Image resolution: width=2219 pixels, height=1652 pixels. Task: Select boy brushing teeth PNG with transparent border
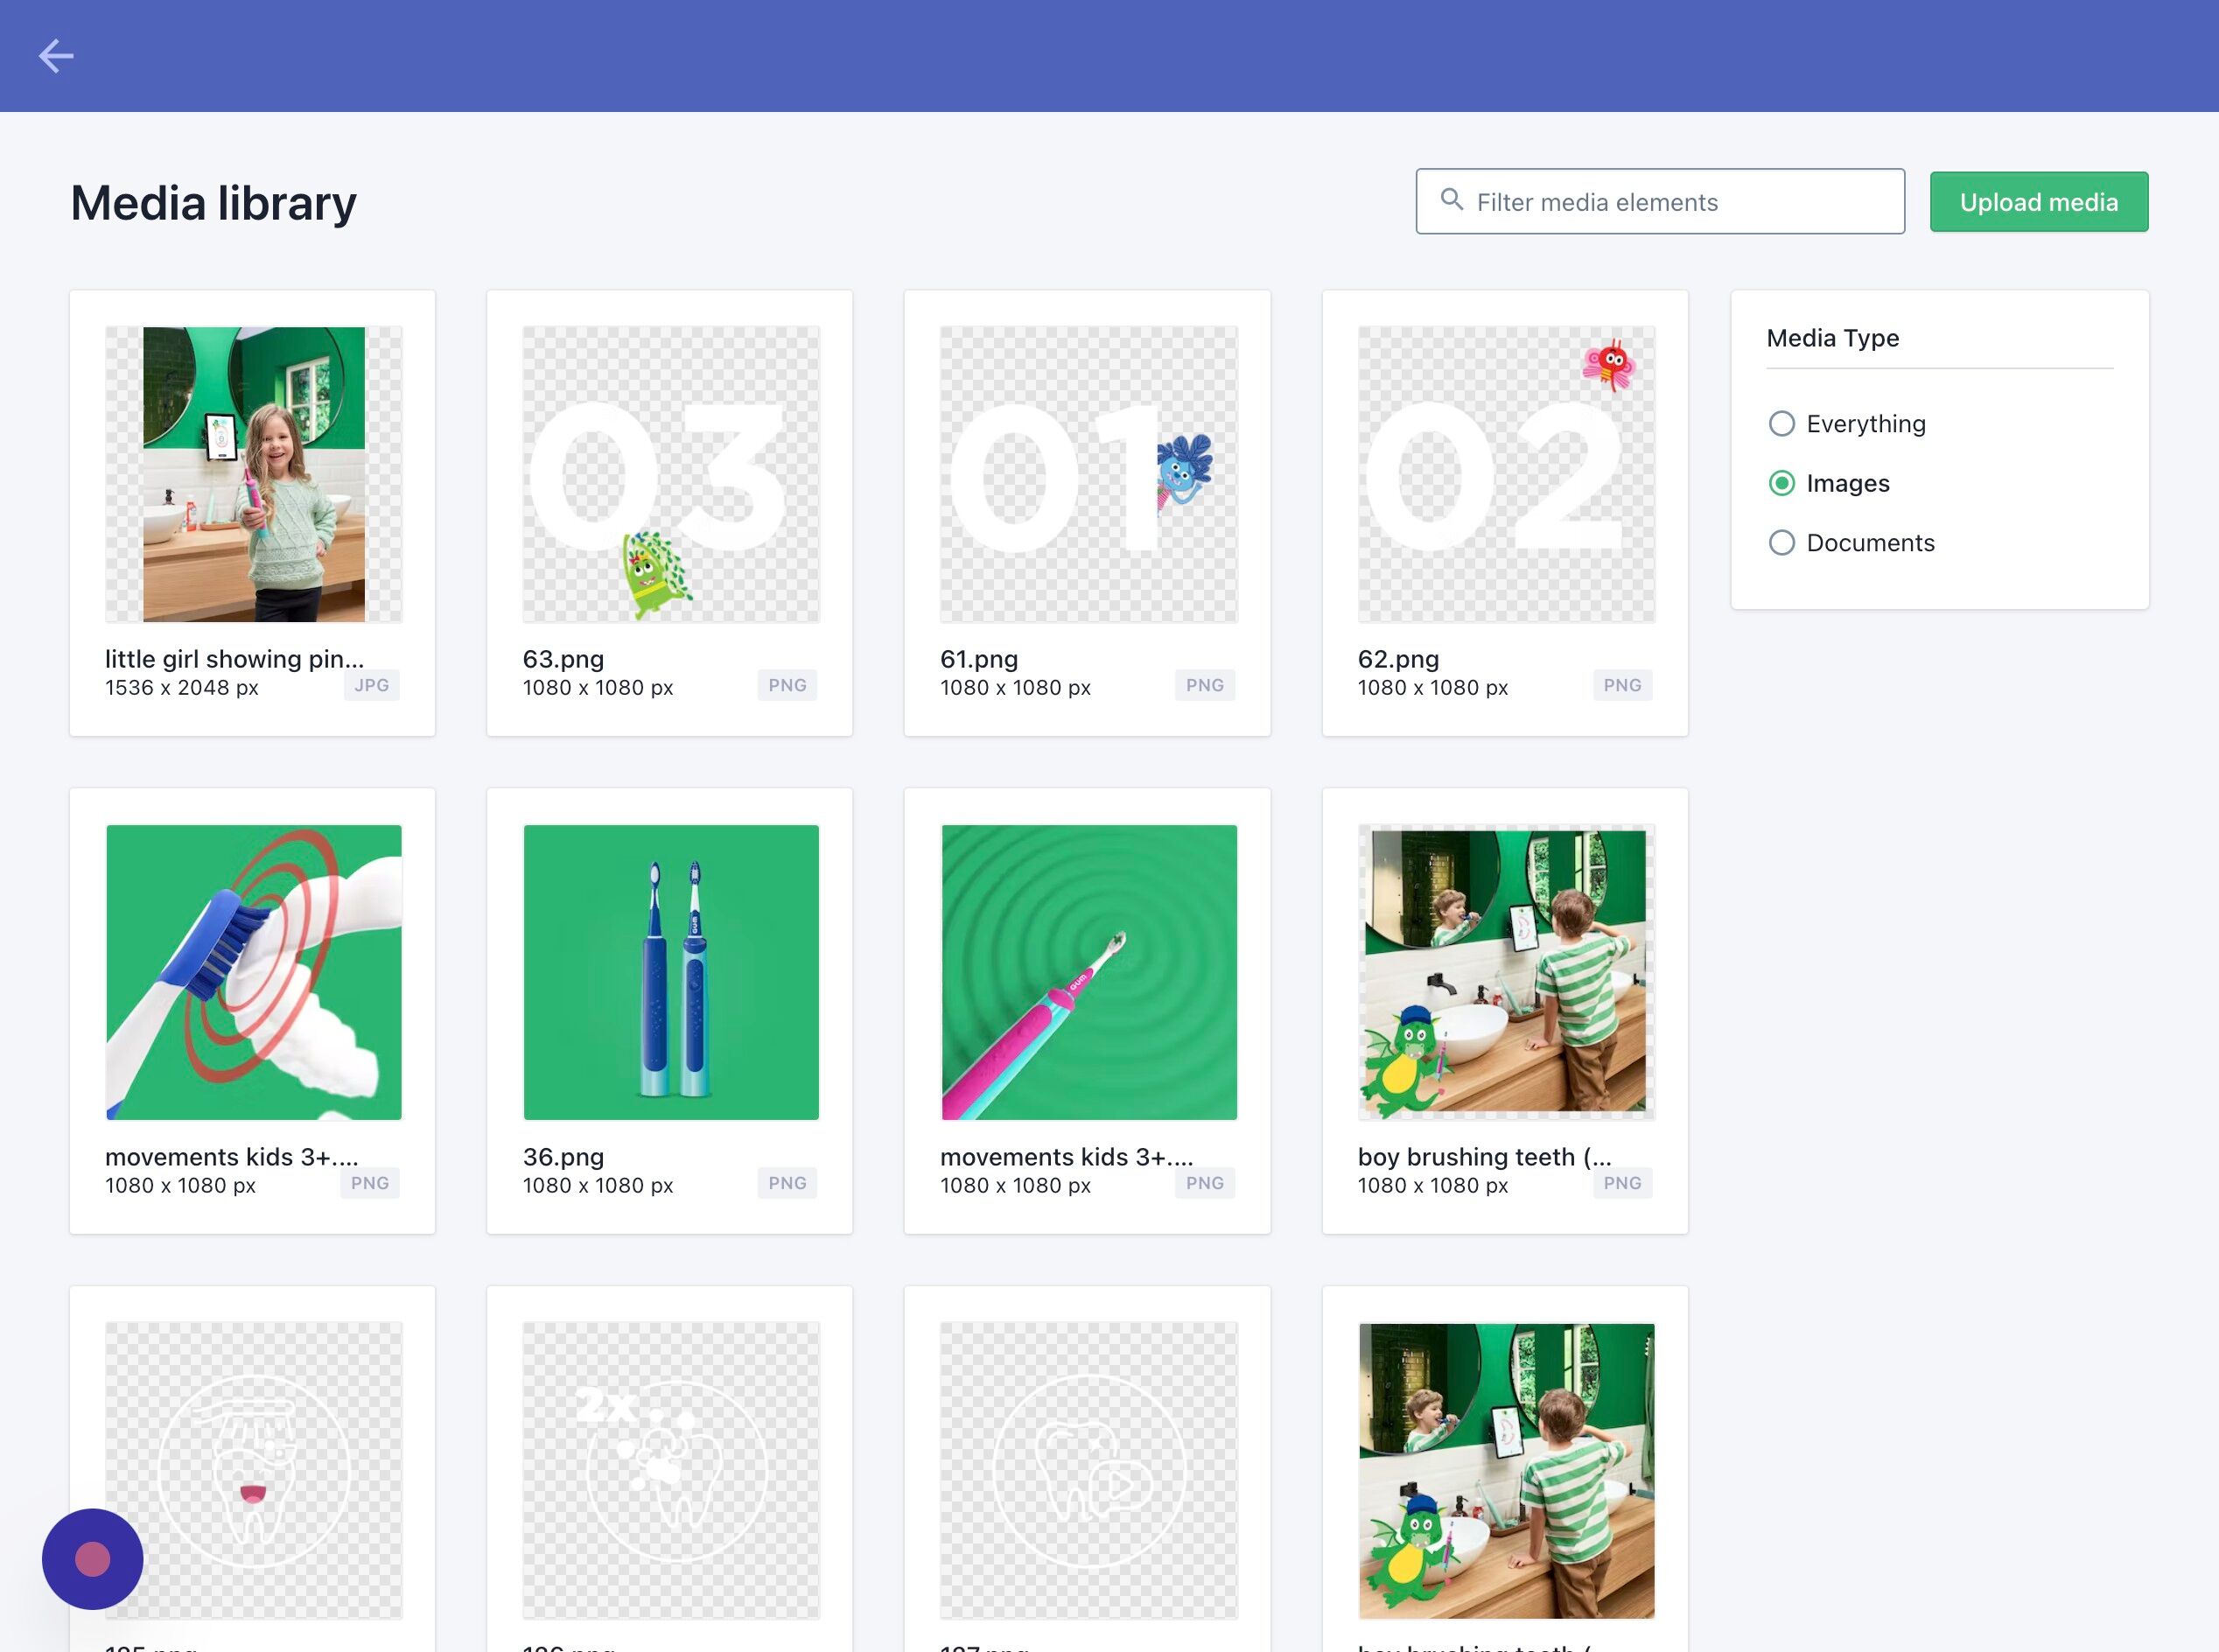click(1506, 972)
